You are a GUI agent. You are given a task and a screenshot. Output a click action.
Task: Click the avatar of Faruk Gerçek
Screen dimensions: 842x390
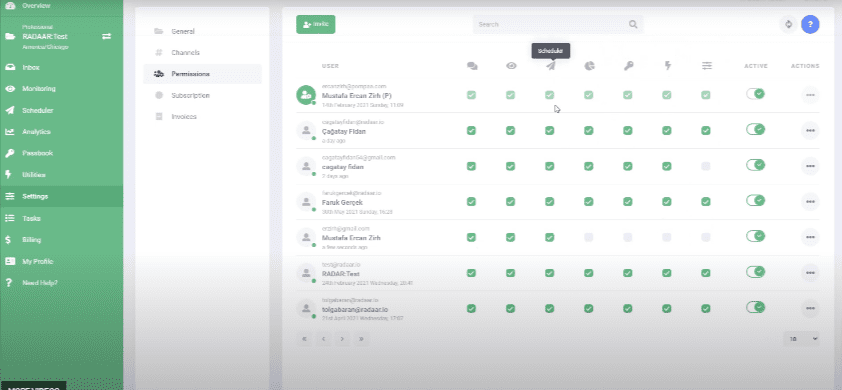coord(306,201)
